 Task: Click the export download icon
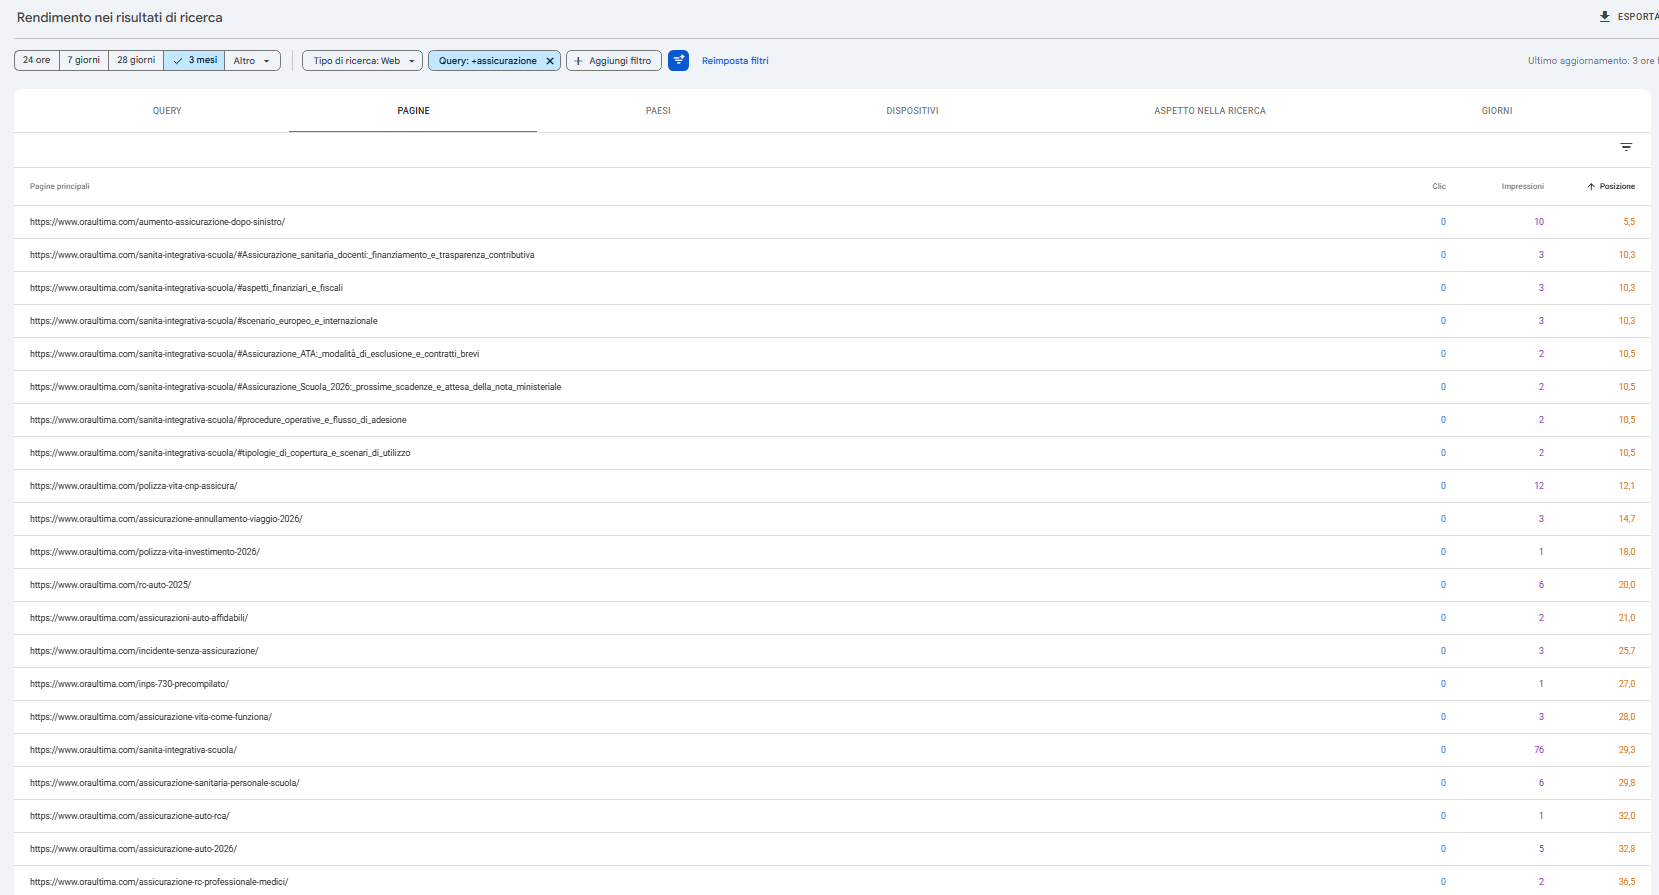[x=1604, y=16]
